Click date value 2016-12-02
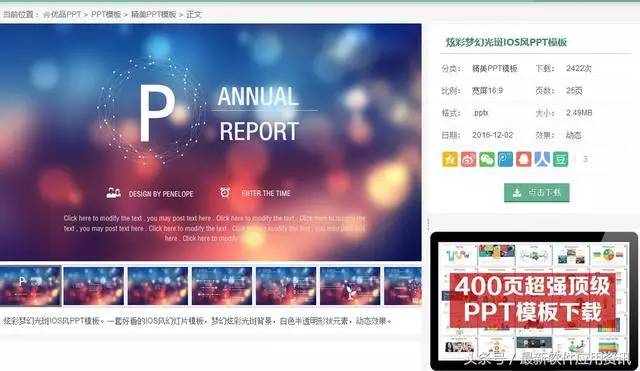This screenshot has height=371, width=640. pyautogui.click(x=493, y=135)
